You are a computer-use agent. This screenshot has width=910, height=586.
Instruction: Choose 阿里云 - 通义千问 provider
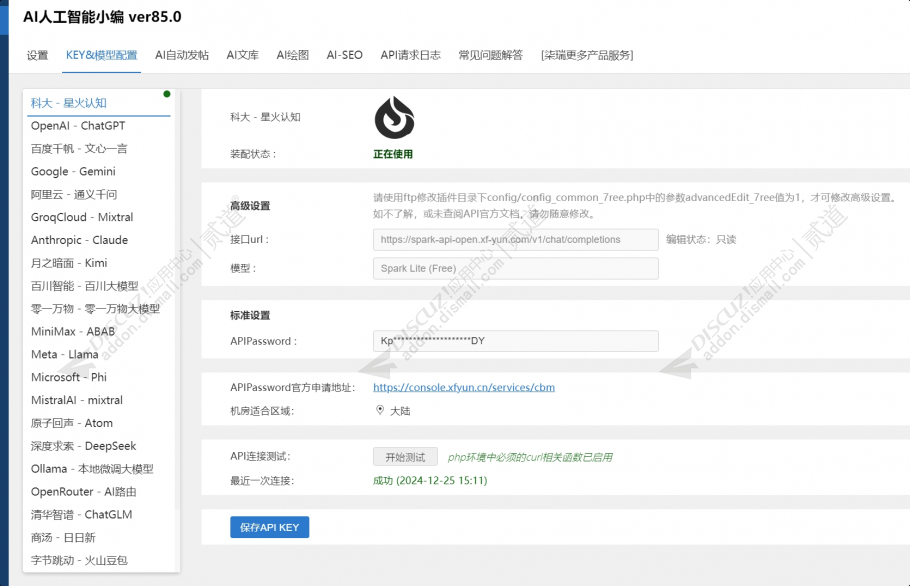click(x=74, y=194)
